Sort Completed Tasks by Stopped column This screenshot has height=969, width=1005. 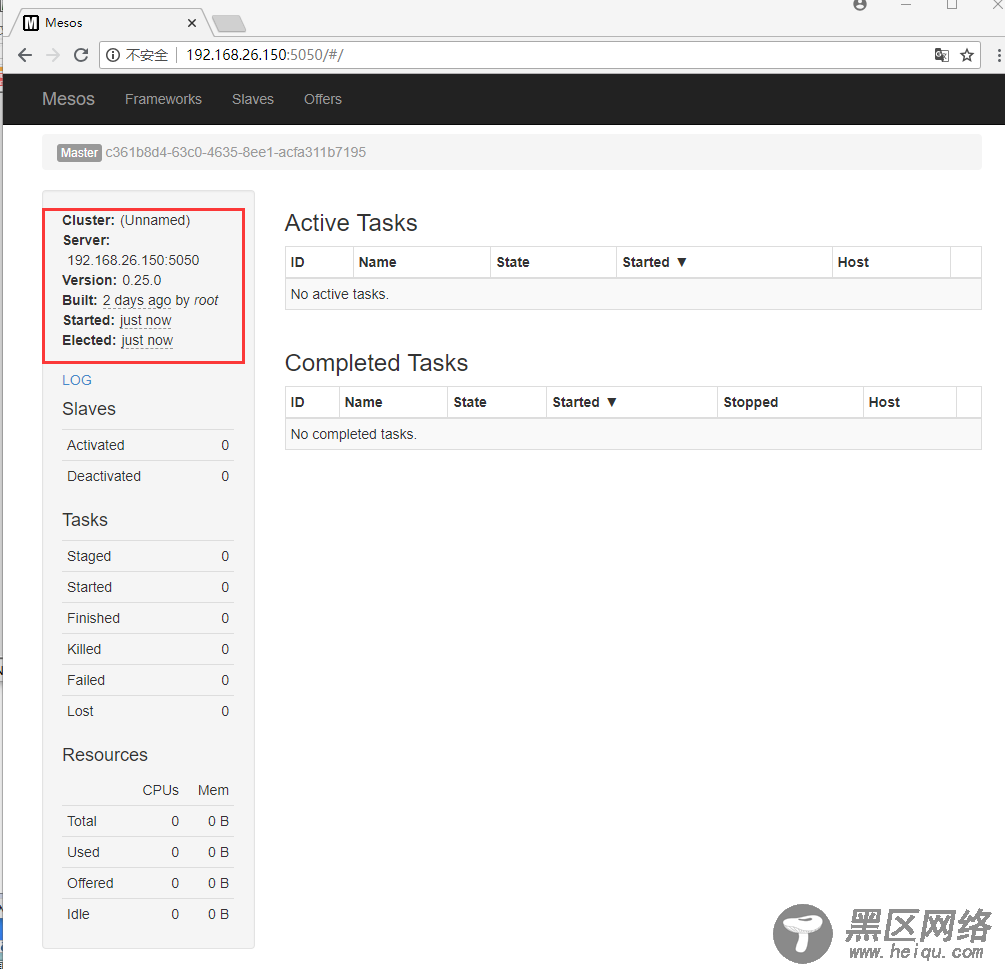pos(790,402)
